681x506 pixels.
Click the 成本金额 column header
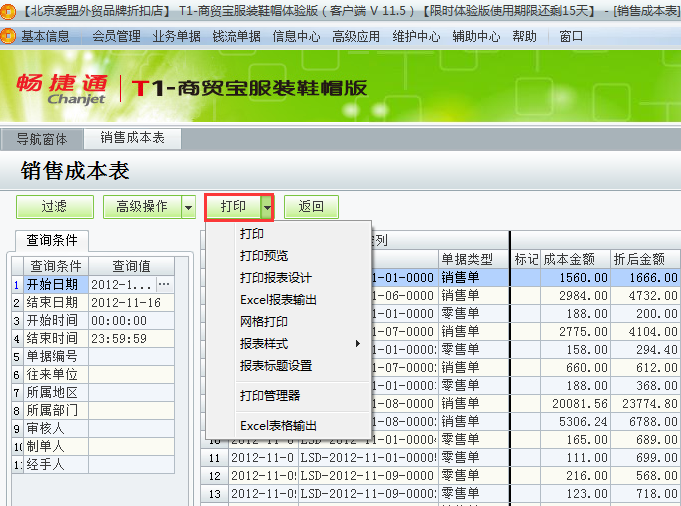click(575, 258)
